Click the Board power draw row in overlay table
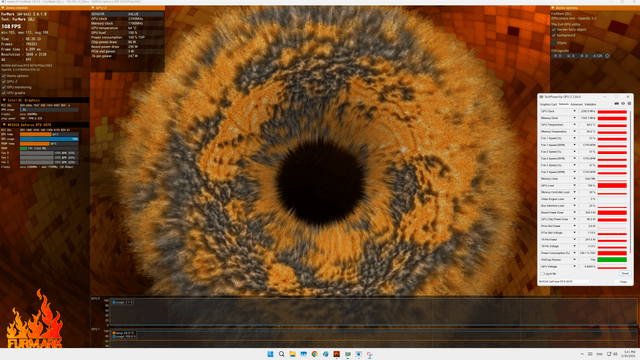Viewport: 640px width, 360px height. click(x=127, y=47)
